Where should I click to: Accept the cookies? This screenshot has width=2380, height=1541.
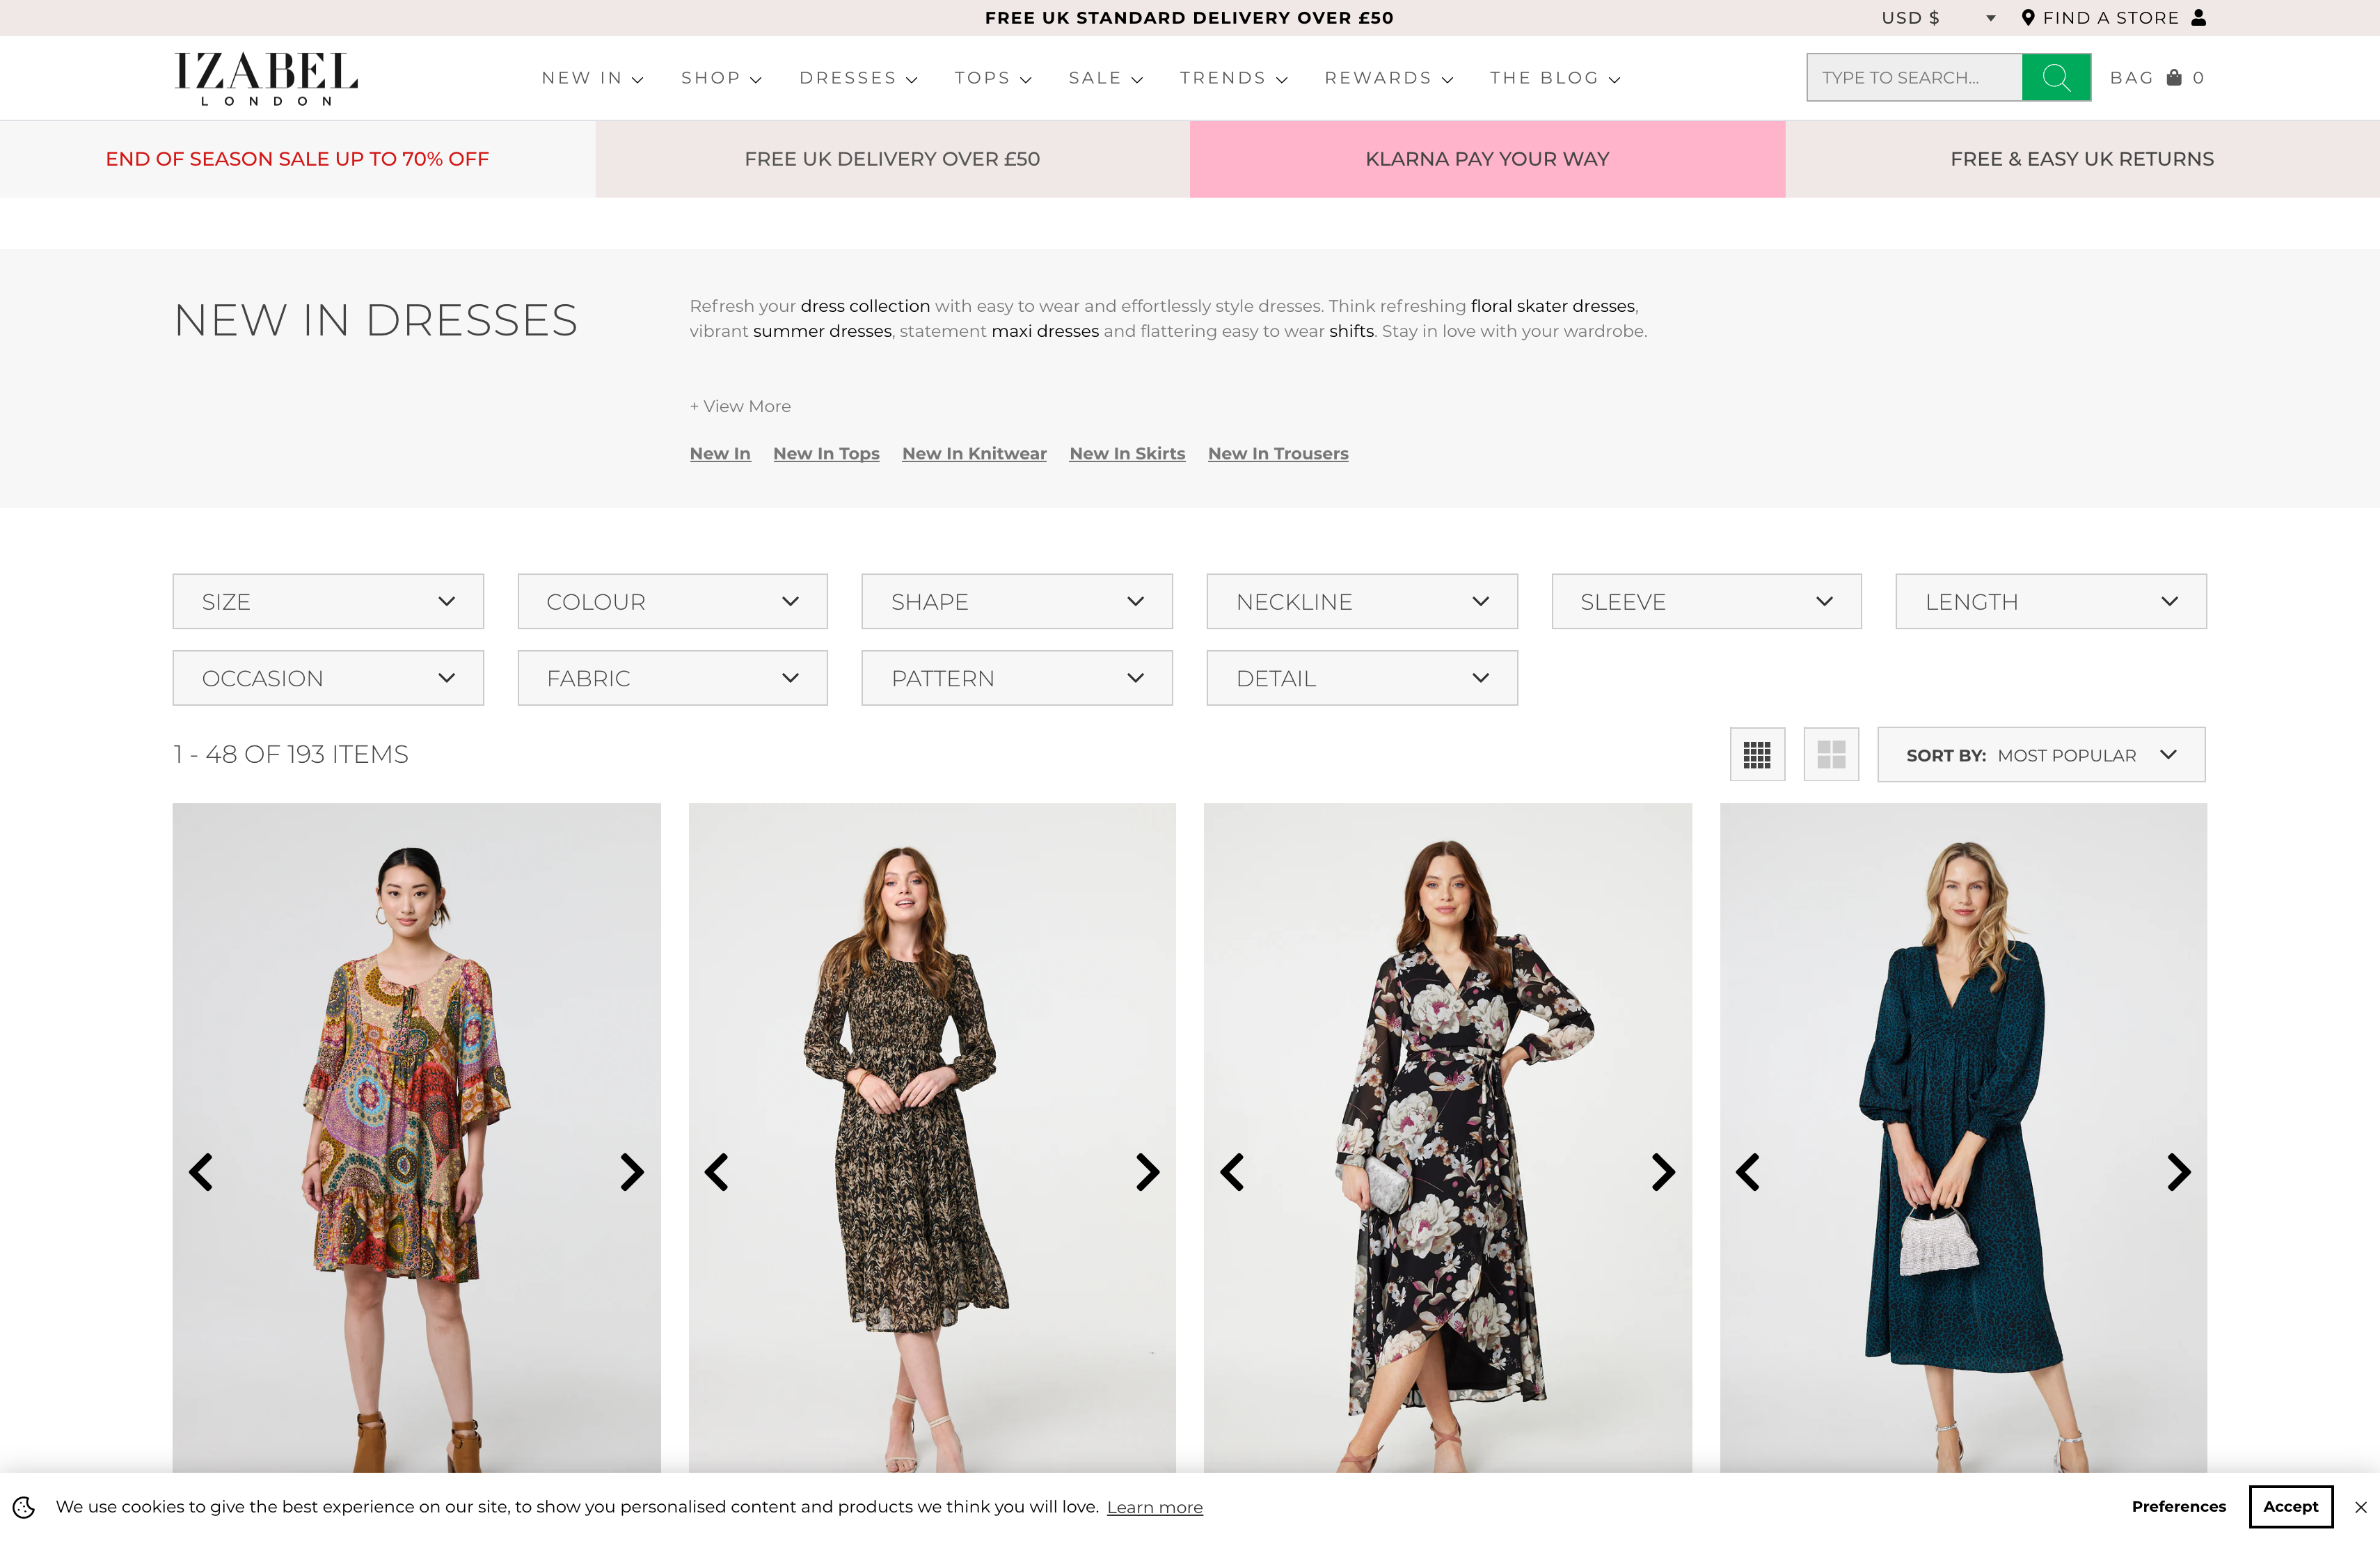[x=2290, y=1506]
